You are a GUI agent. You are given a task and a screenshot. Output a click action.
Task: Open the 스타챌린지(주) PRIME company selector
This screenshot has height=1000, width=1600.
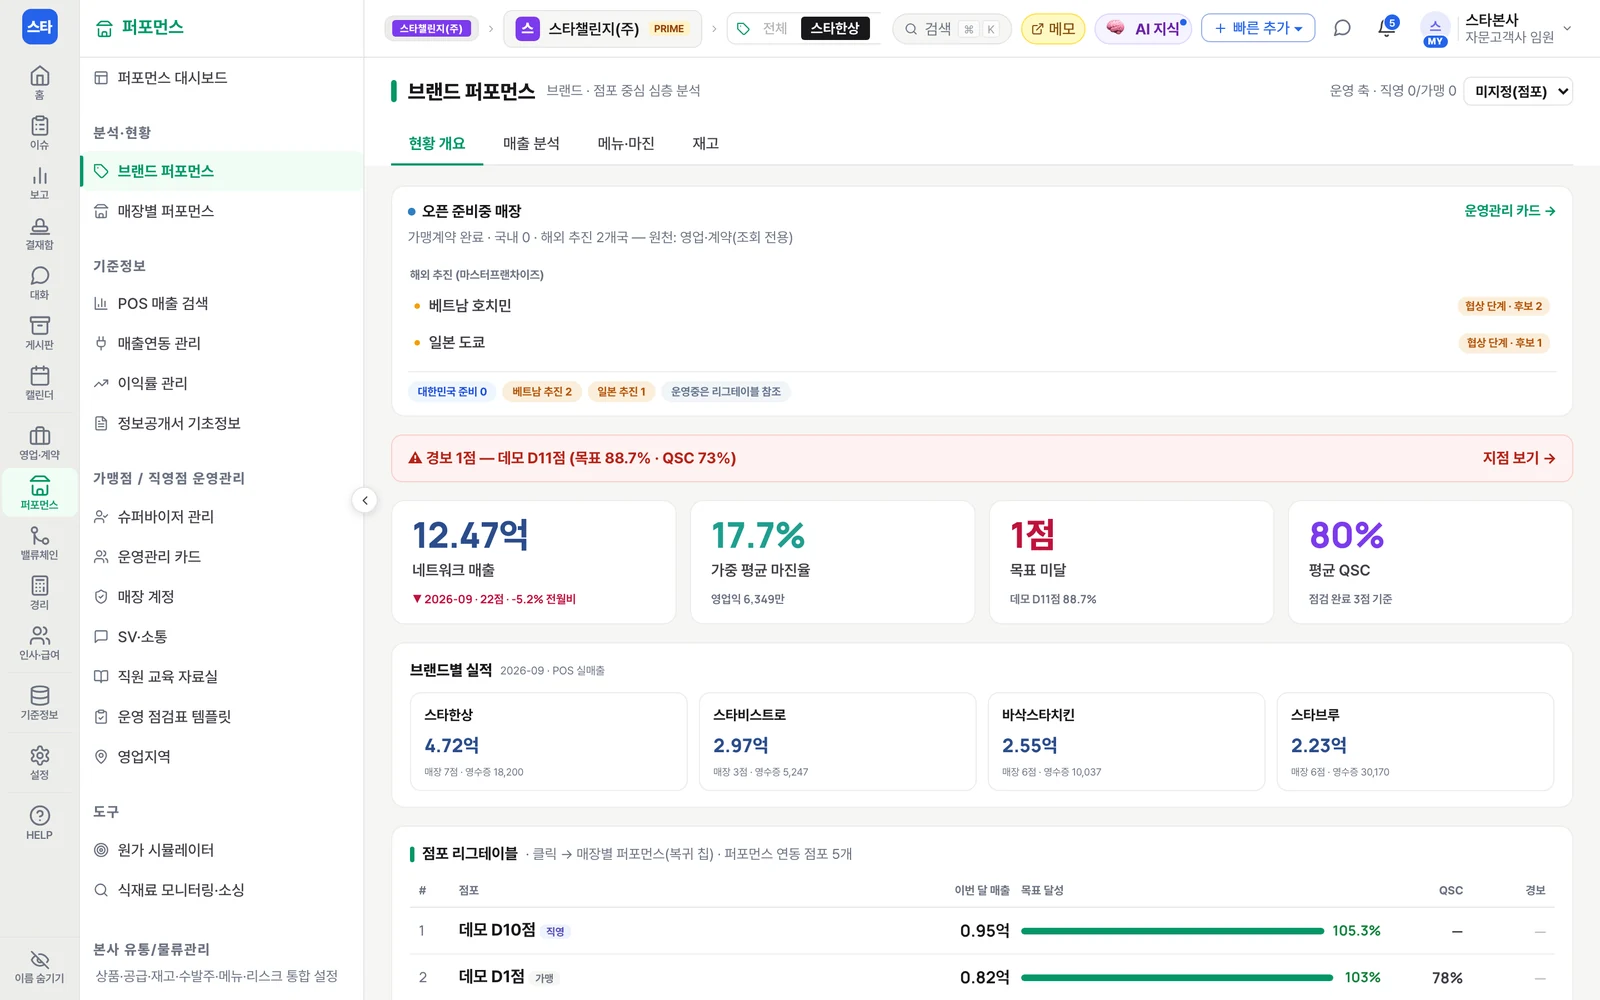[602, 28]
